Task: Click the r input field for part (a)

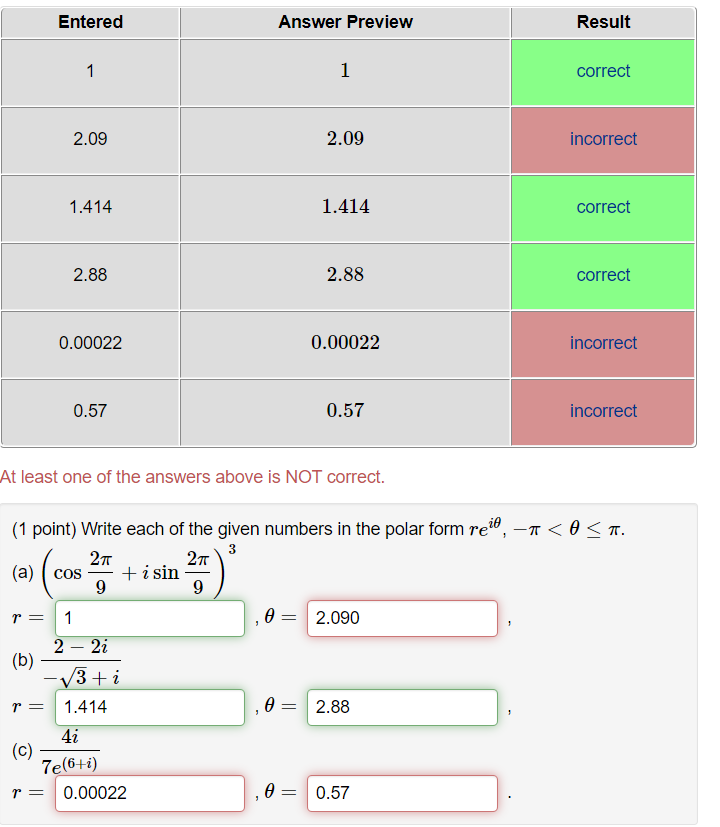Action: click(x=148, y=618)
